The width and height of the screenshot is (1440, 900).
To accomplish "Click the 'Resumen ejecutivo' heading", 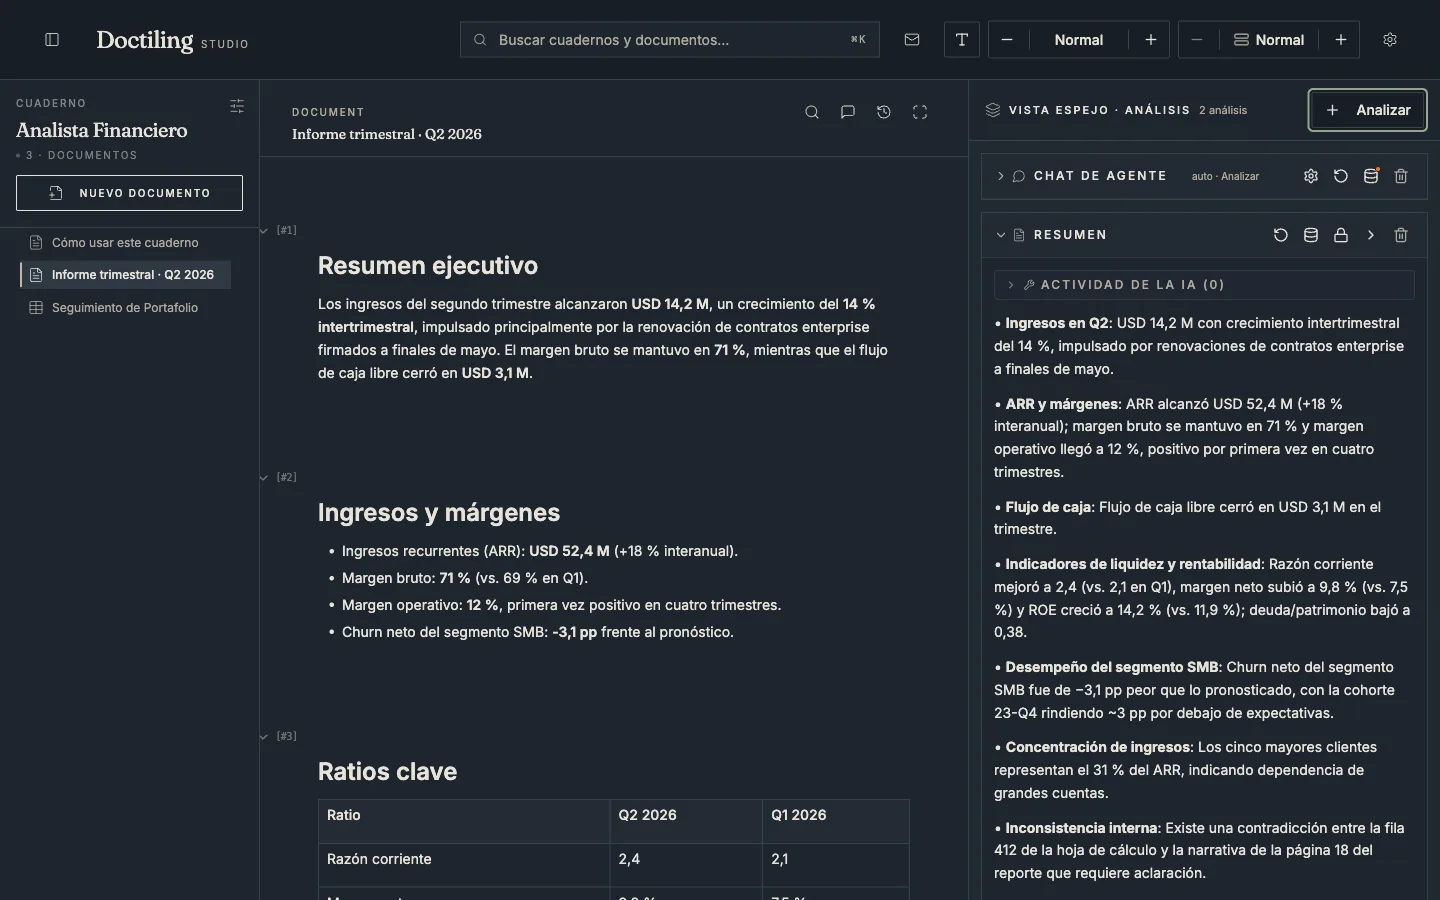I will coord(428,266).
